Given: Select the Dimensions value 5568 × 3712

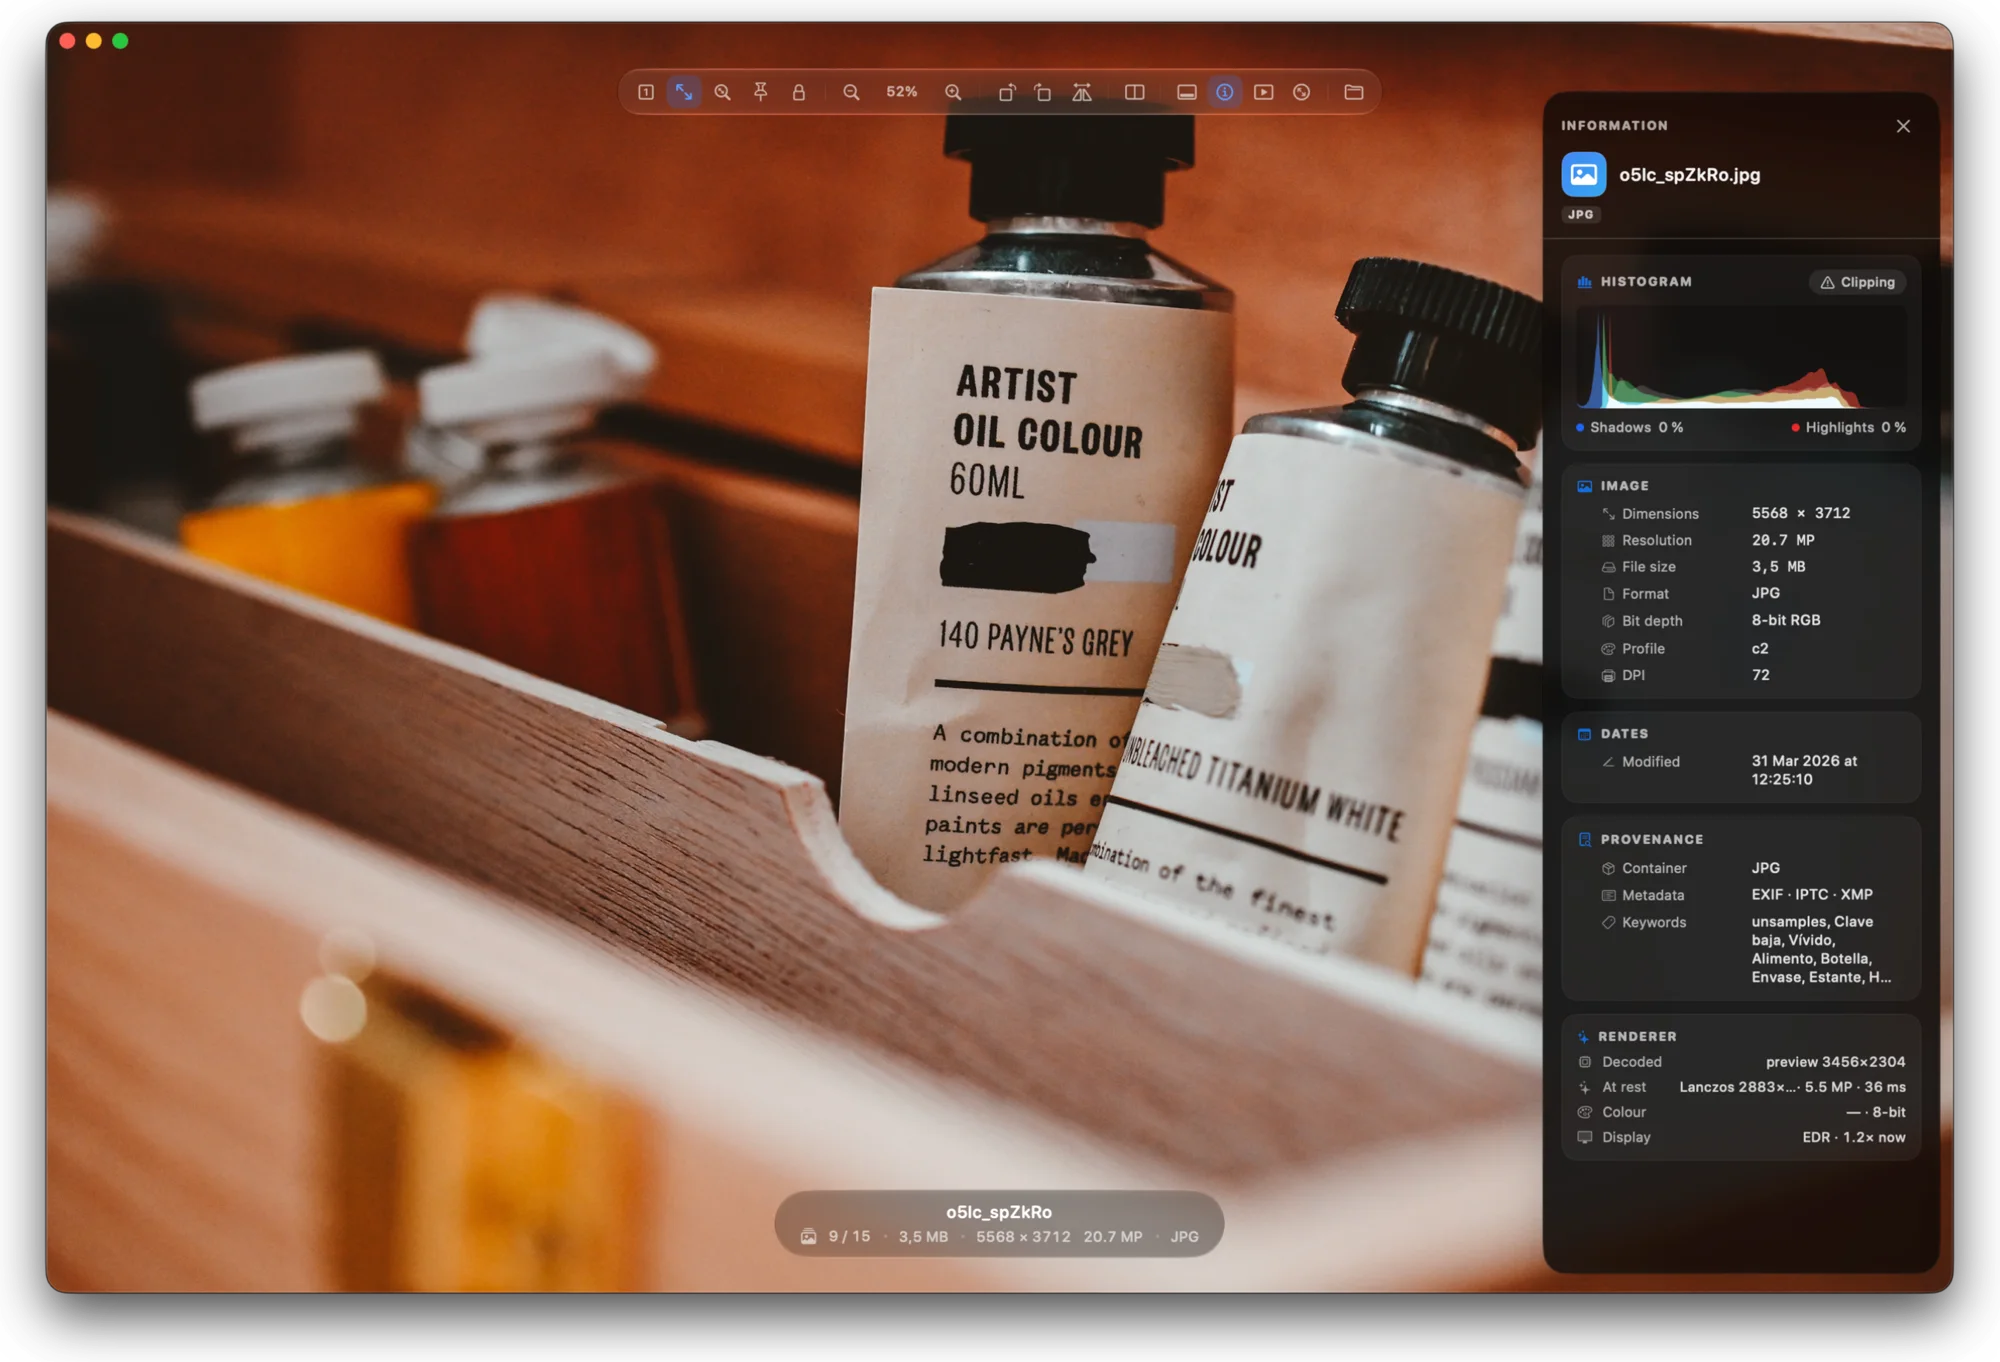Looking at the screenshot, I should click(x=1801, y=513).
